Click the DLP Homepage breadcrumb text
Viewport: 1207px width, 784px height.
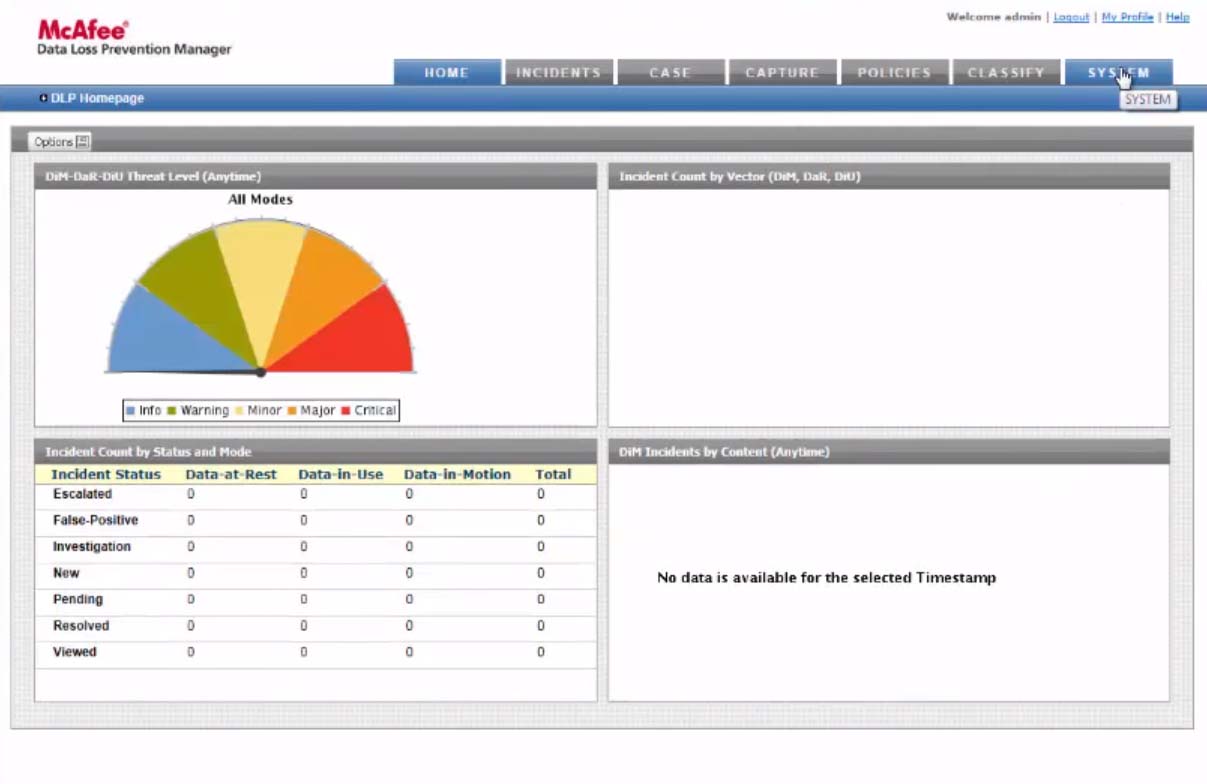97,98
